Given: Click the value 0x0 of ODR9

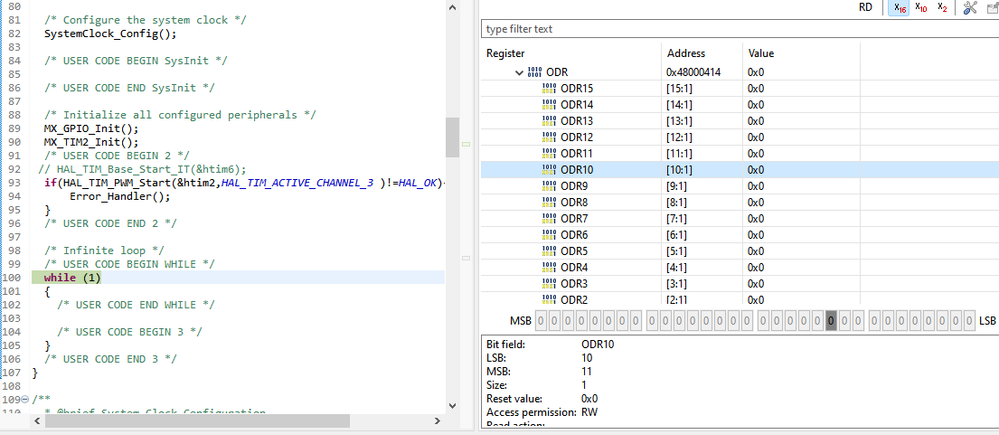Looking at the screenshot, I should 756,186.
